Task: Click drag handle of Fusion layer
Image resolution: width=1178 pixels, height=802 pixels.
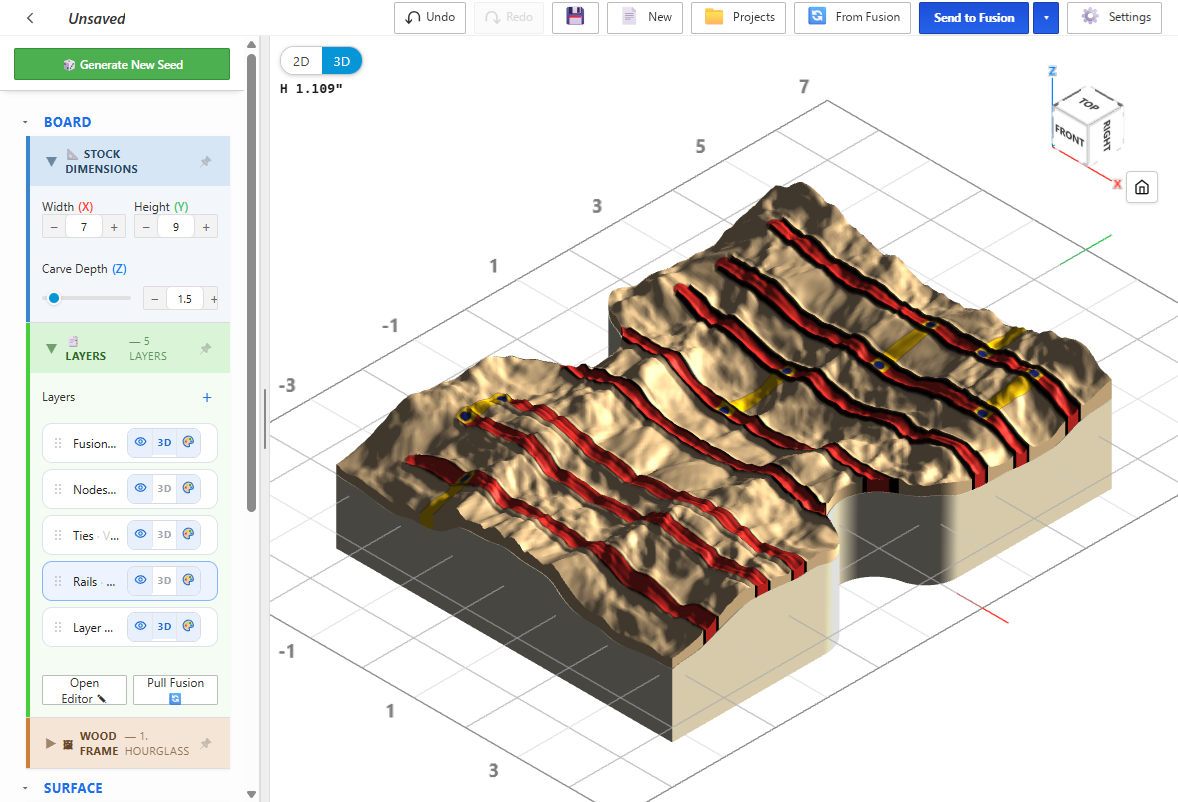Action: point(58,443)
